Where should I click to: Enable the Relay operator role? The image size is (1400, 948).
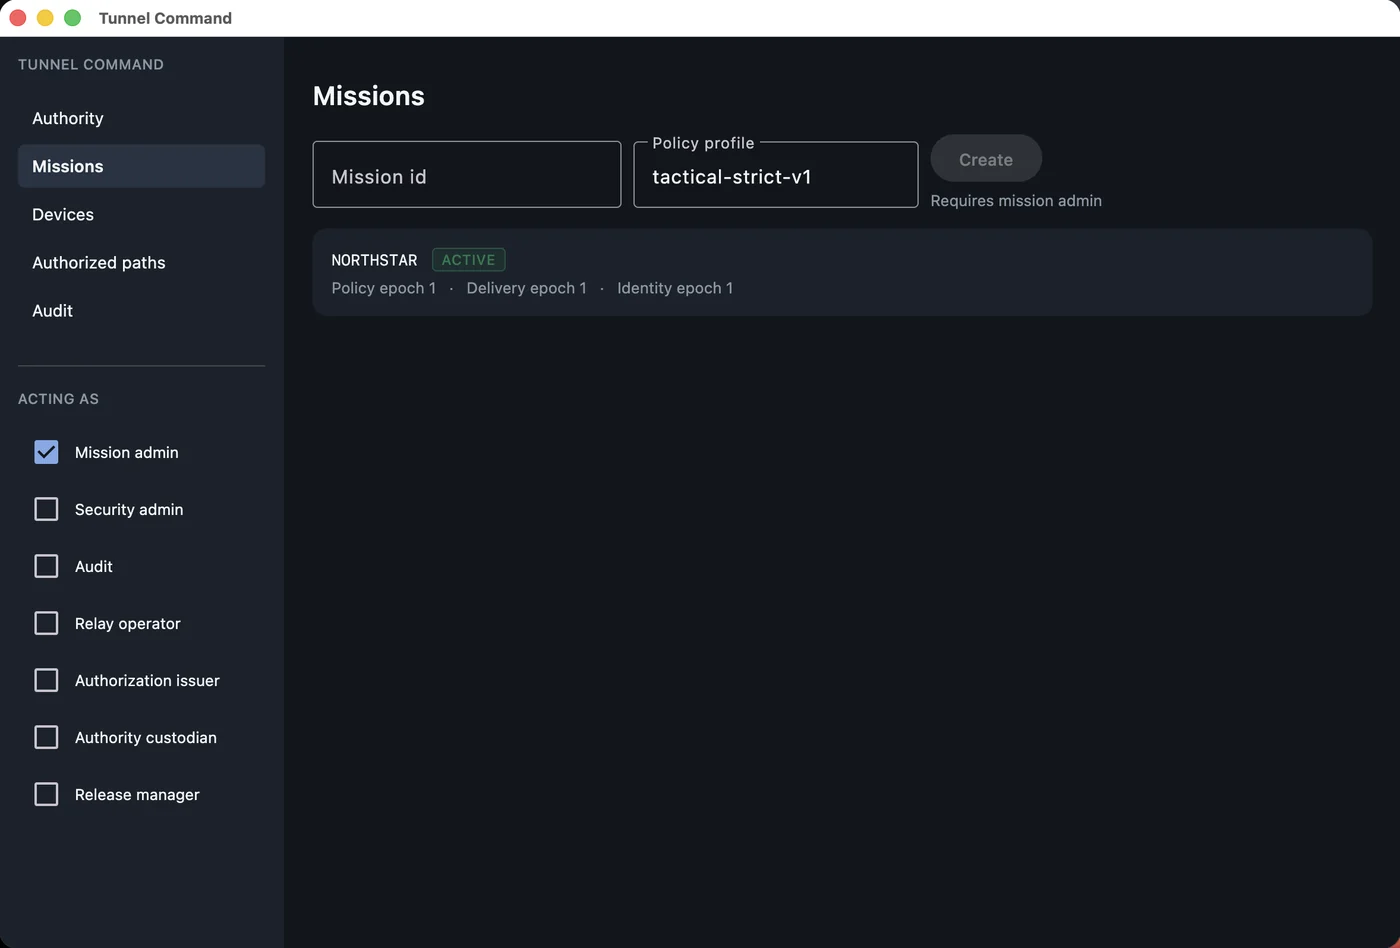click(x=46, y=623)
